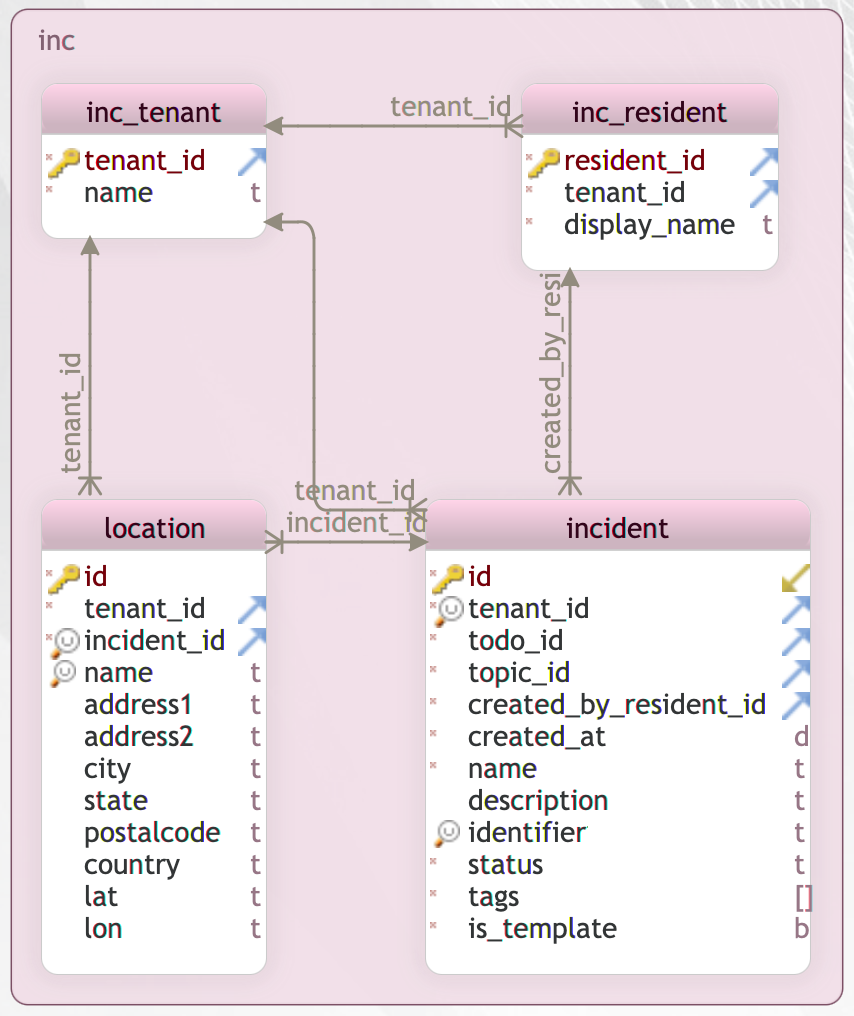The width and height of the screenshot is (854, 1016).
Task: Select the name column in inc_tenant
Action: [x=119, y=193]
